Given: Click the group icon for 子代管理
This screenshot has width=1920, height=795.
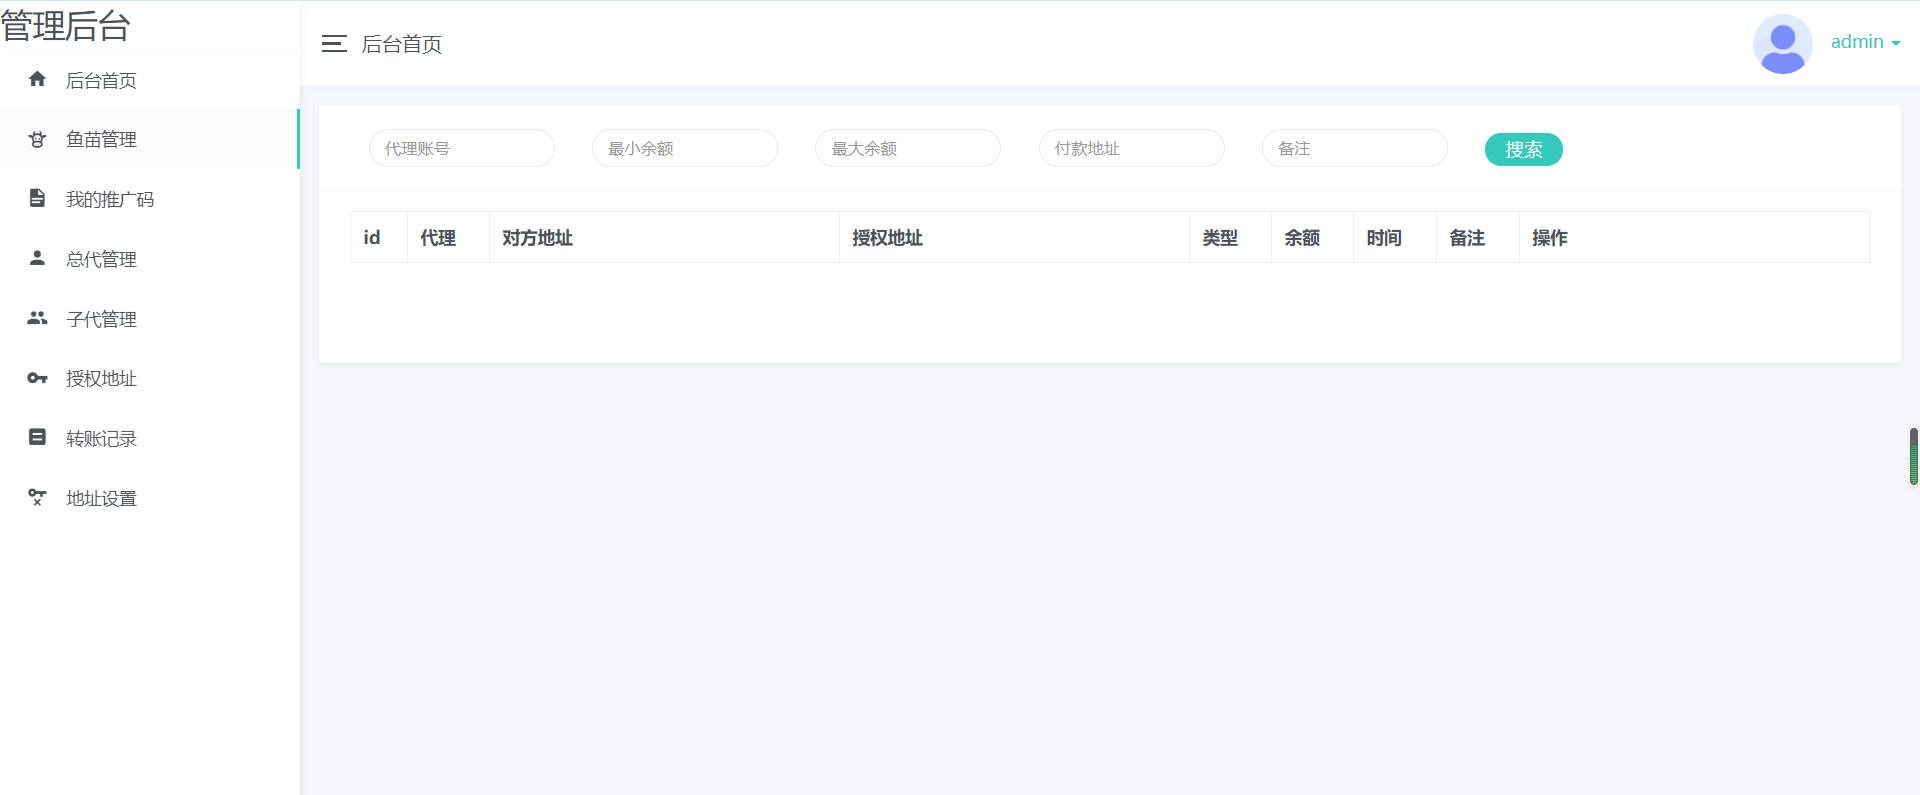Looking at the screenshot, I should click(x=37, y=318).
